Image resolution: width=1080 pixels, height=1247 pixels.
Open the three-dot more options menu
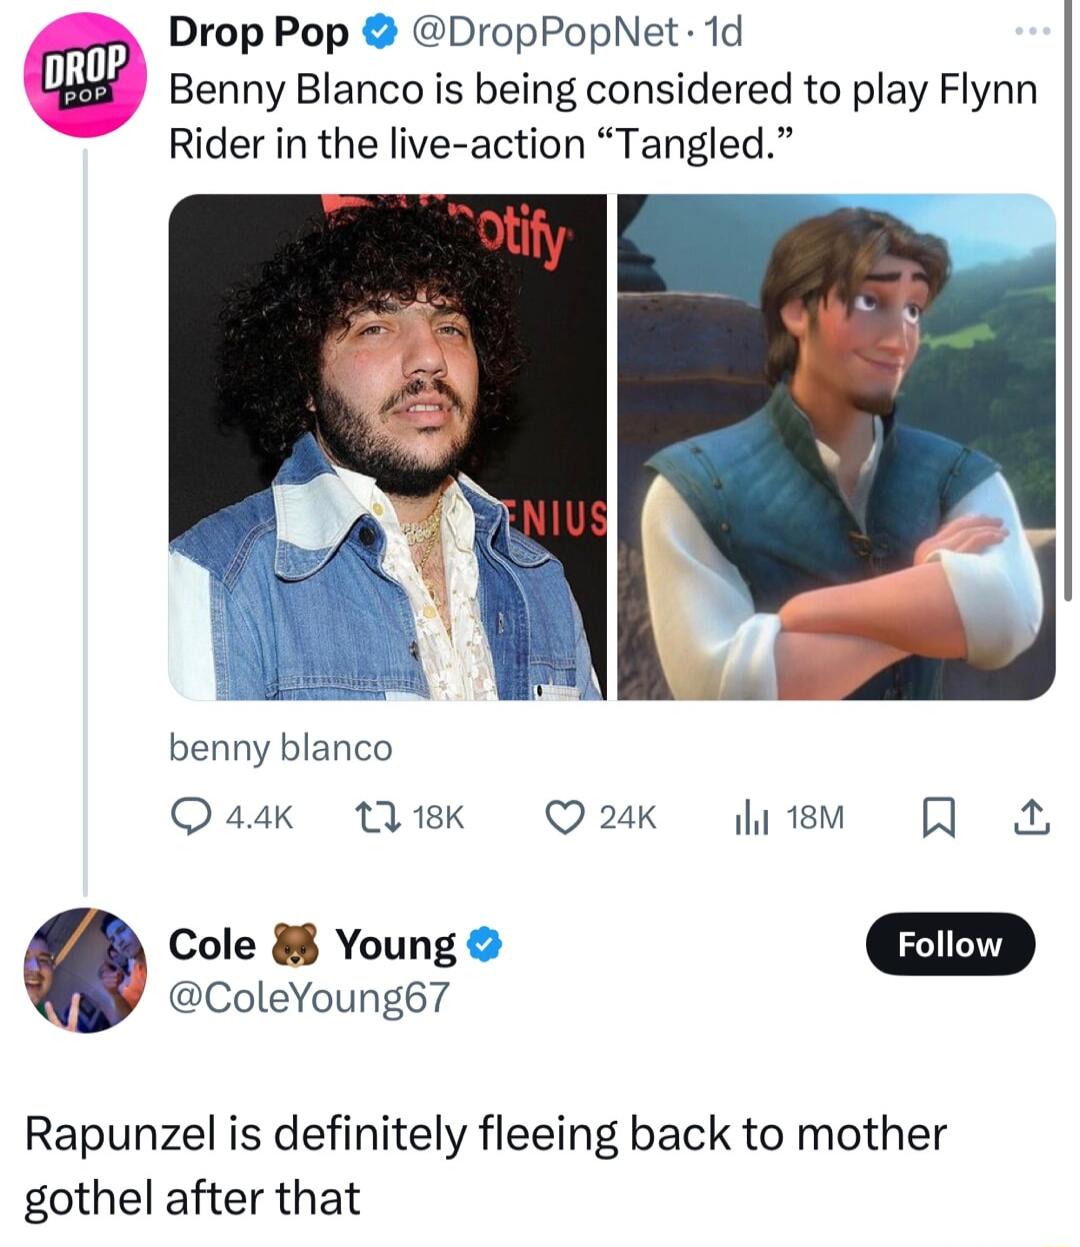click(x=1032, y=32)
